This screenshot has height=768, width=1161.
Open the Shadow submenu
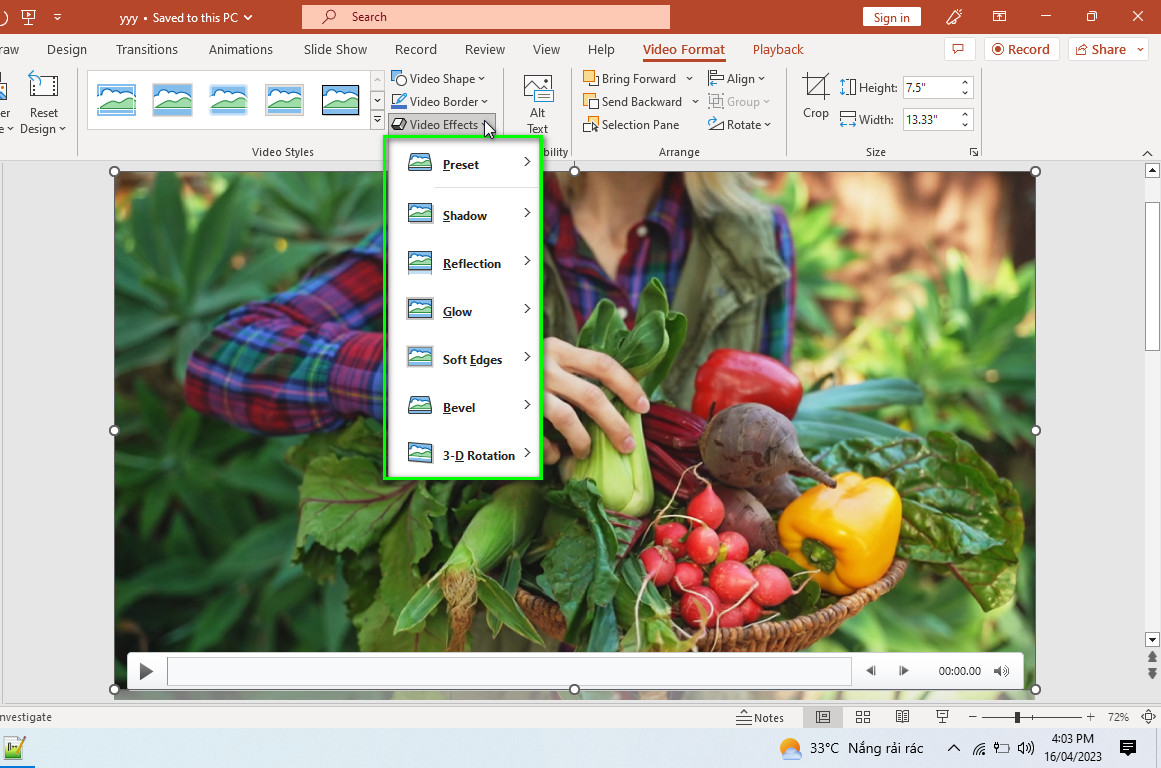point(464,216)
